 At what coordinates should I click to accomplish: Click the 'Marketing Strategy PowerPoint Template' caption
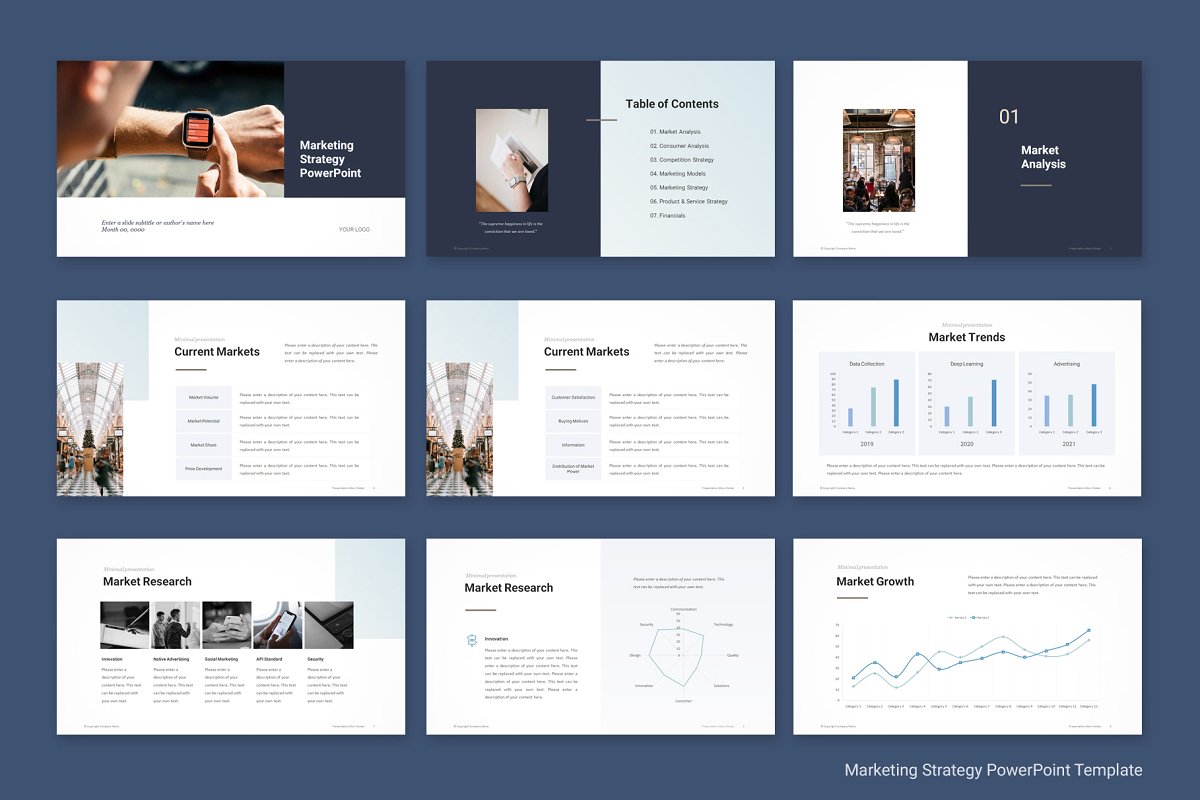(993, 770)
